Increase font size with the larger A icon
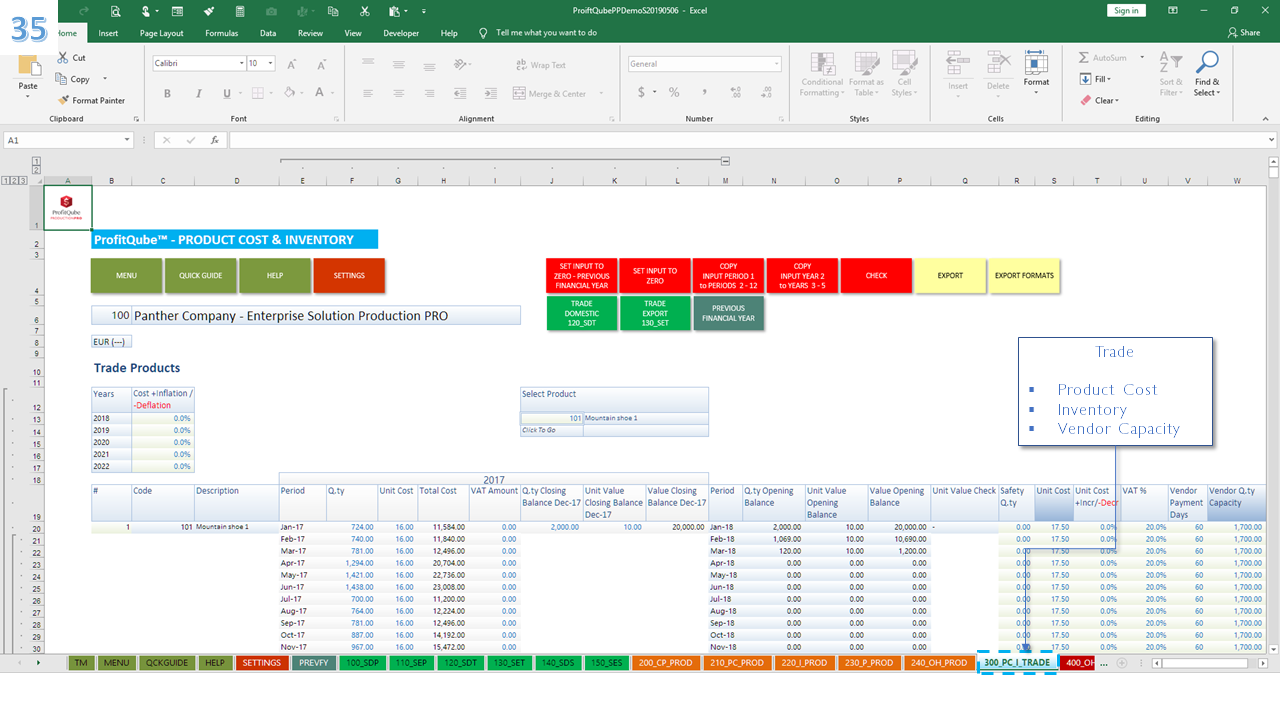 [x=292, y=64]
